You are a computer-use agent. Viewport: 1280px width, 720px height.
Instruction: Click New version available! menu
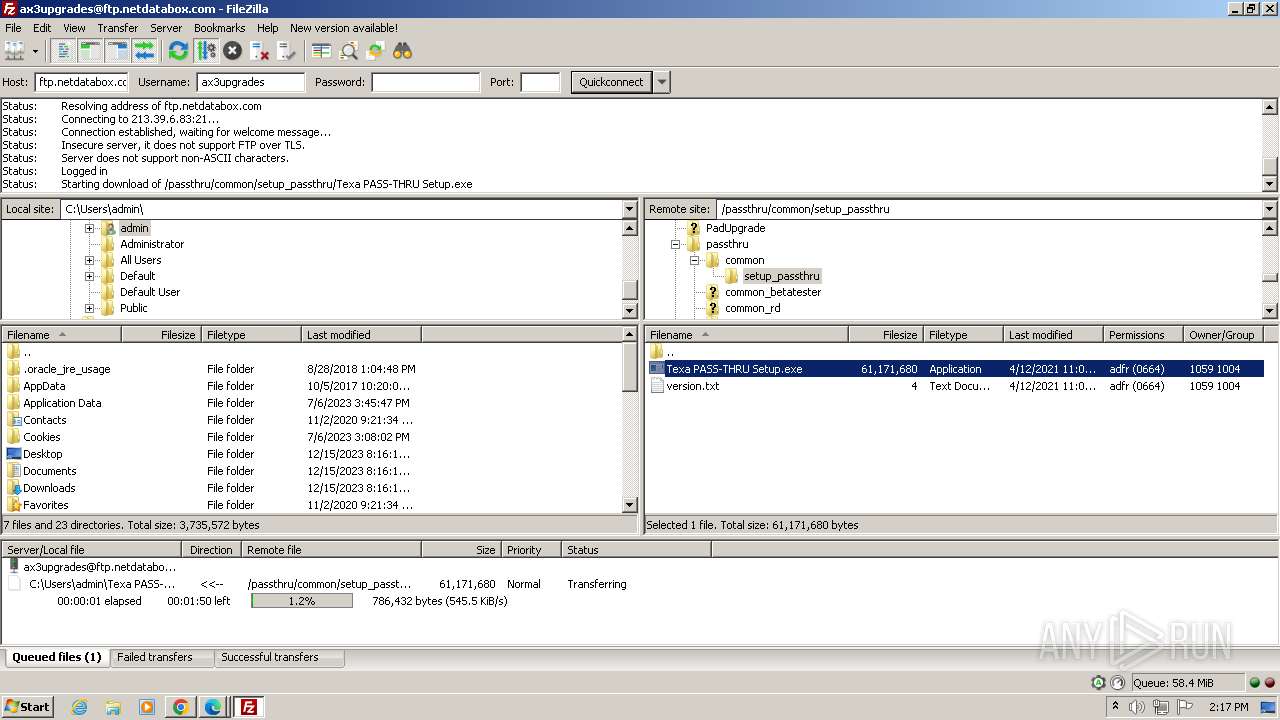pos(344,28)
